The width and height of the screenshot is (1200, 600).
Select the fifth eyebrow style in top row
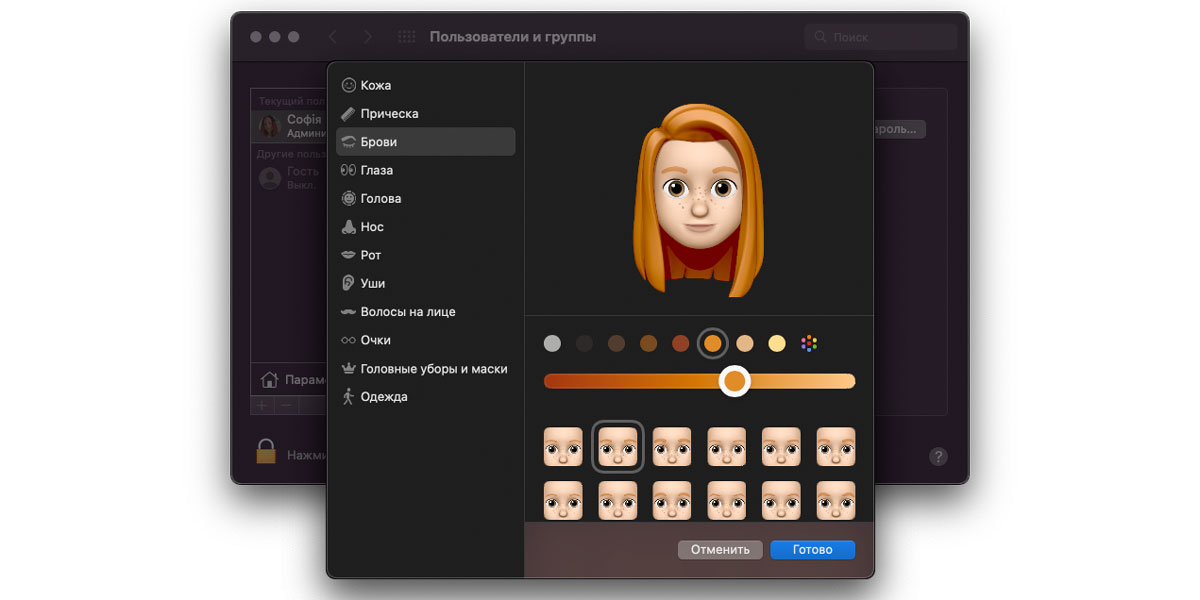pos(781,447)
